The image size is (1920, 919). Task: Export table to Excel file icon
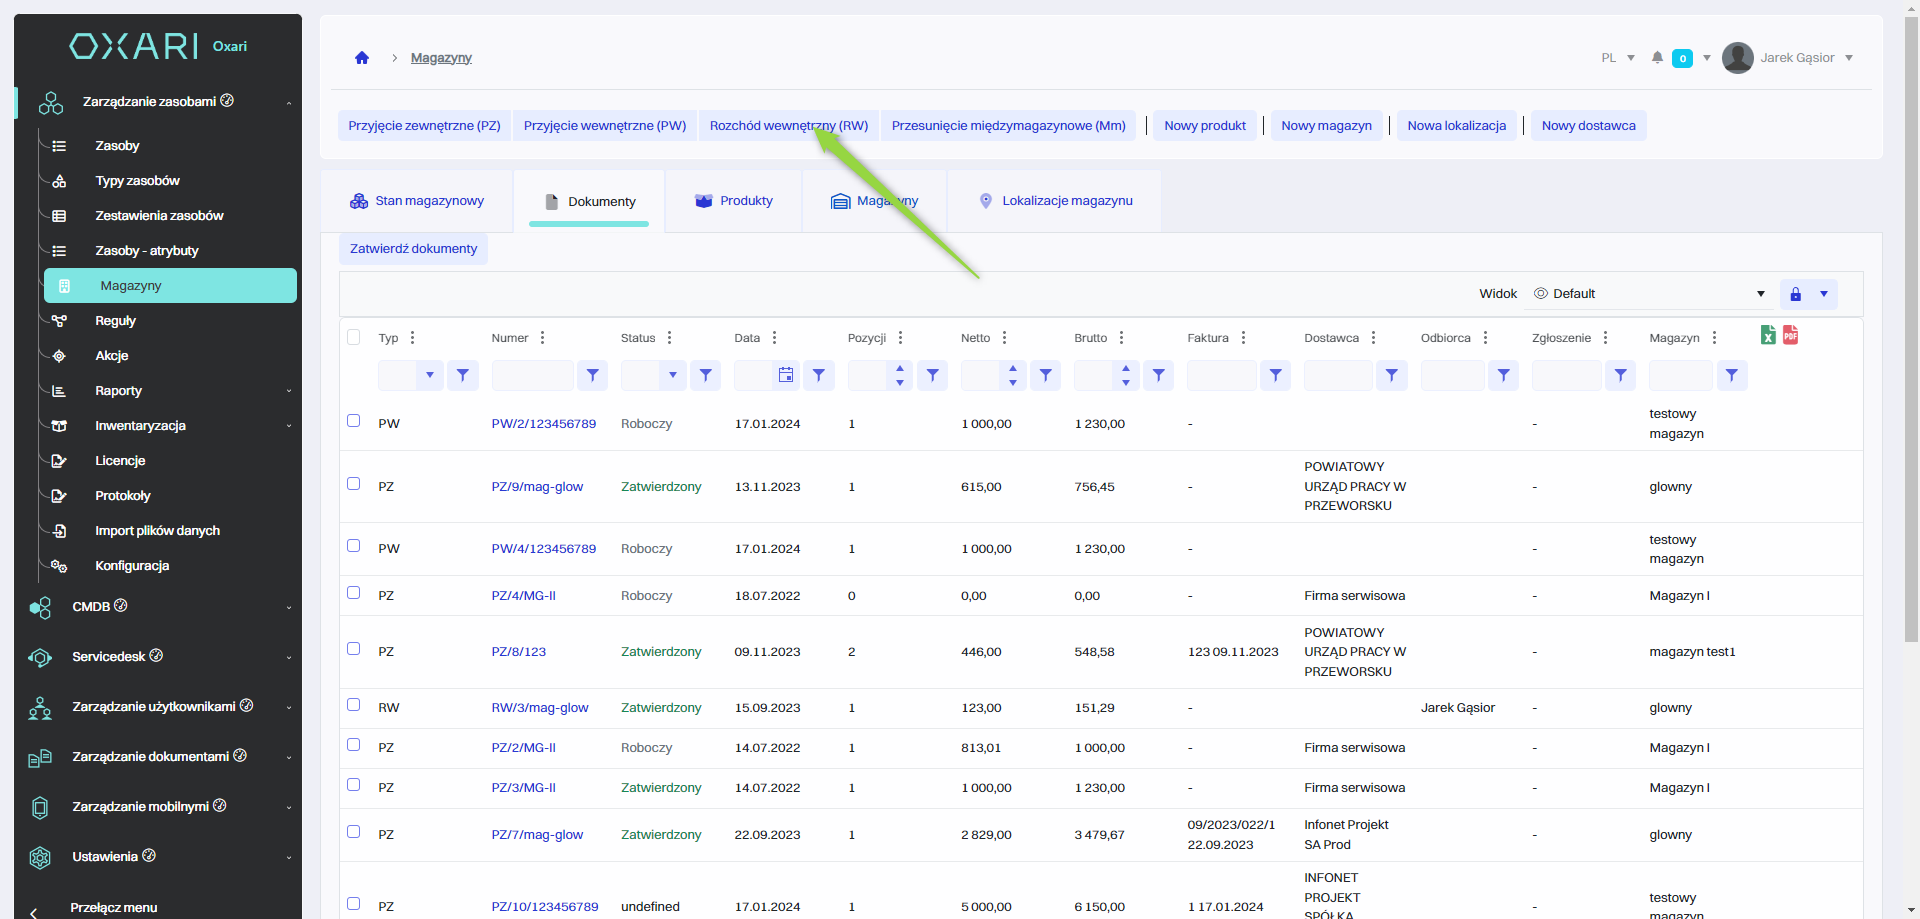pyautogui.click(x=1768, y=336)
